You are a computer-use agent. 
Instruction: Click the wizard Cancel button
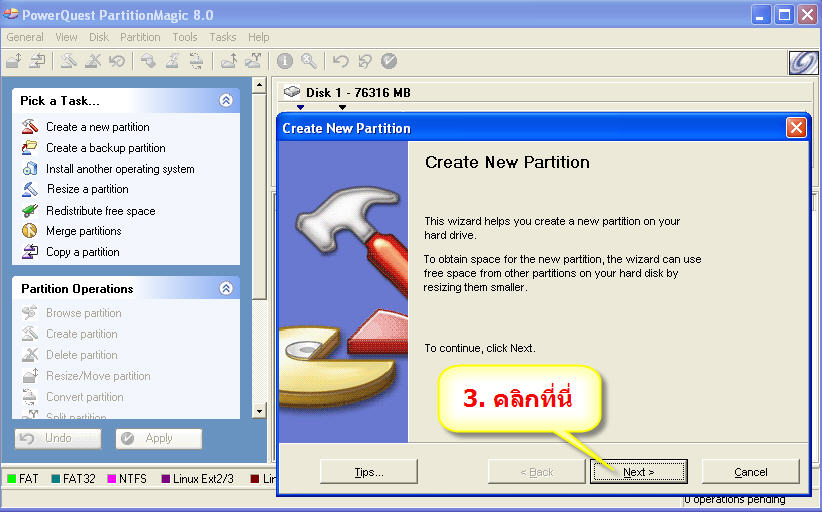tap(751, 472)
